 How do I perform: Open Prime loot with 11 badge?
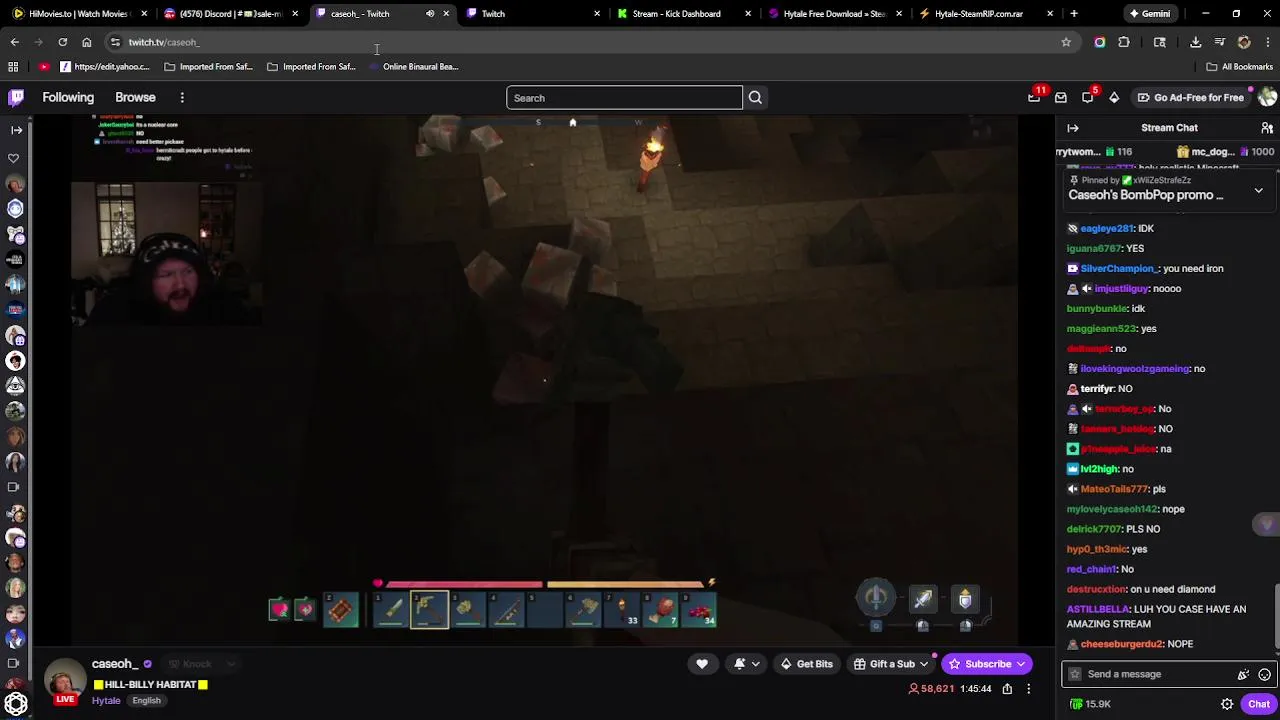(x=1034, y=97)
